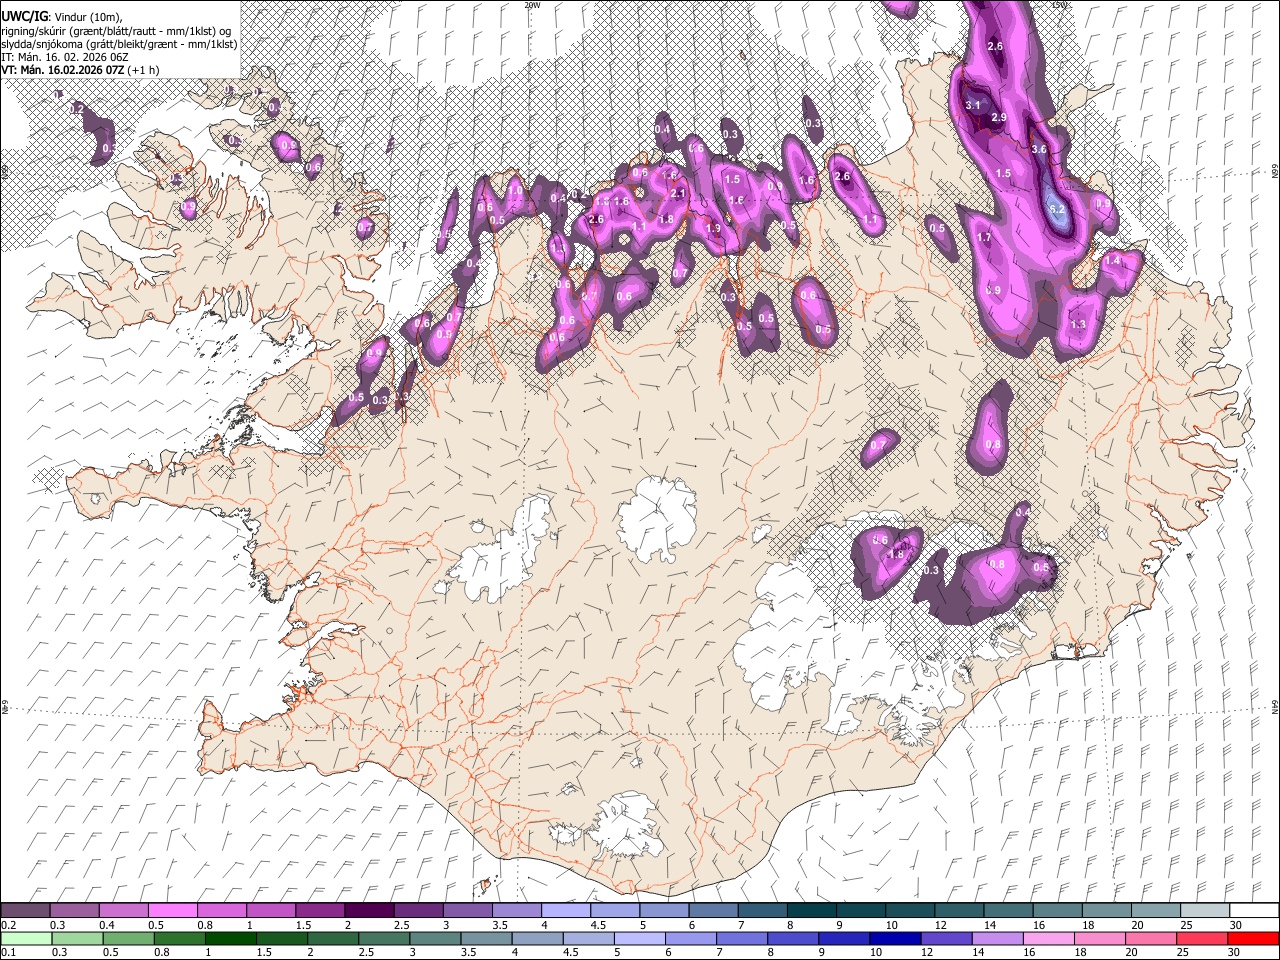Click the 2.1 value on the north coast
The width and height of the screenshot is (1280, 960).
677,193
